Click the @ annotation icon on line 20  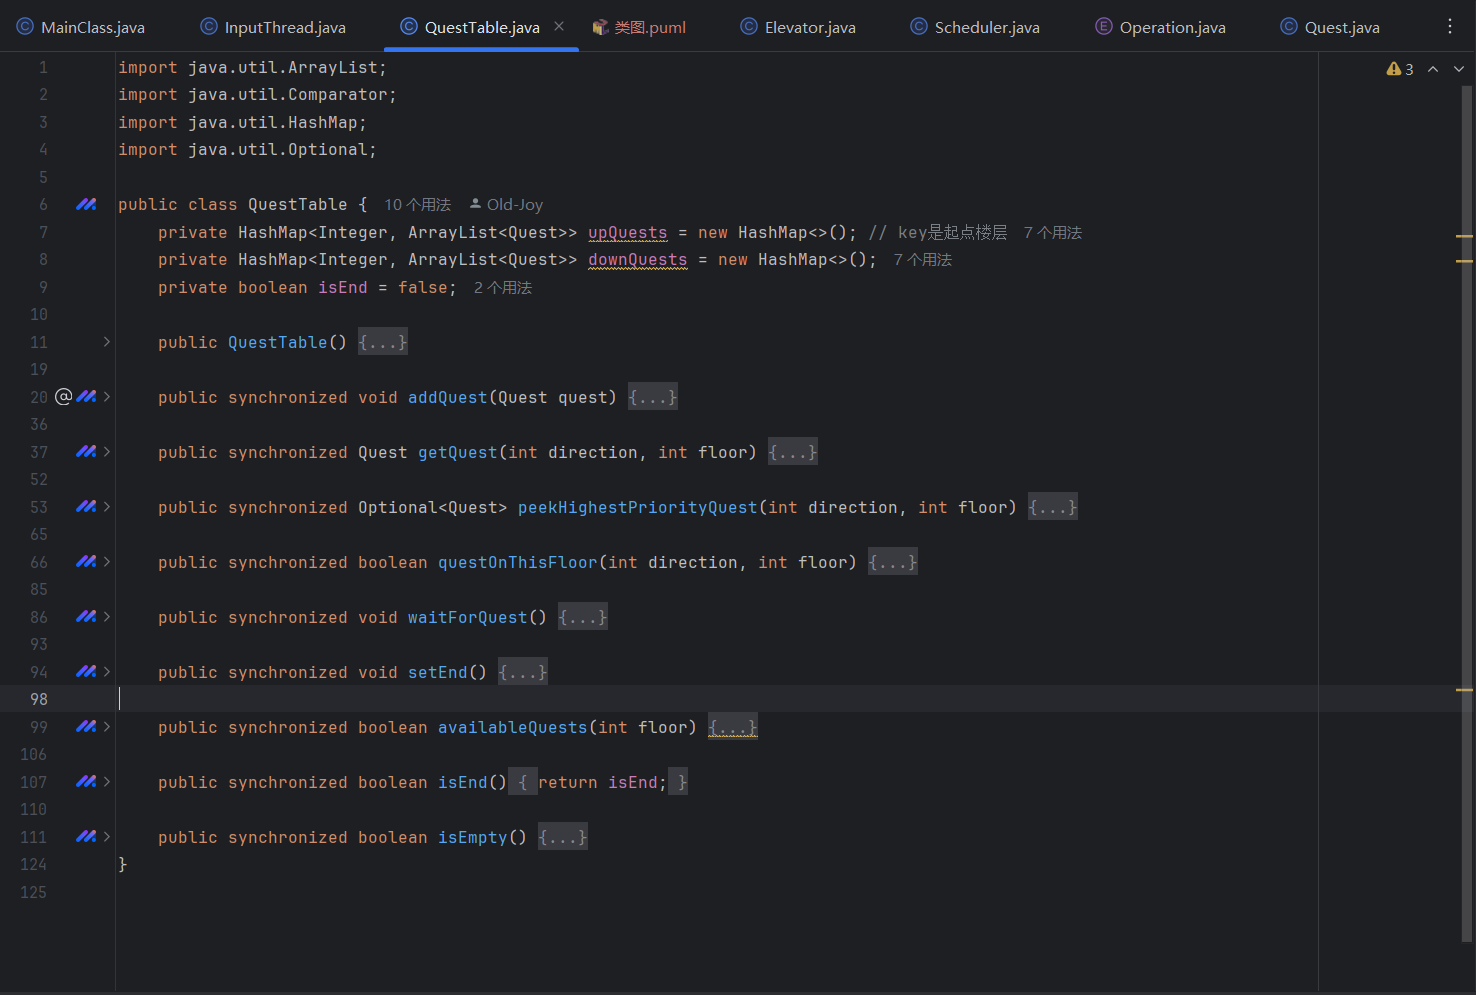point(64,397)
